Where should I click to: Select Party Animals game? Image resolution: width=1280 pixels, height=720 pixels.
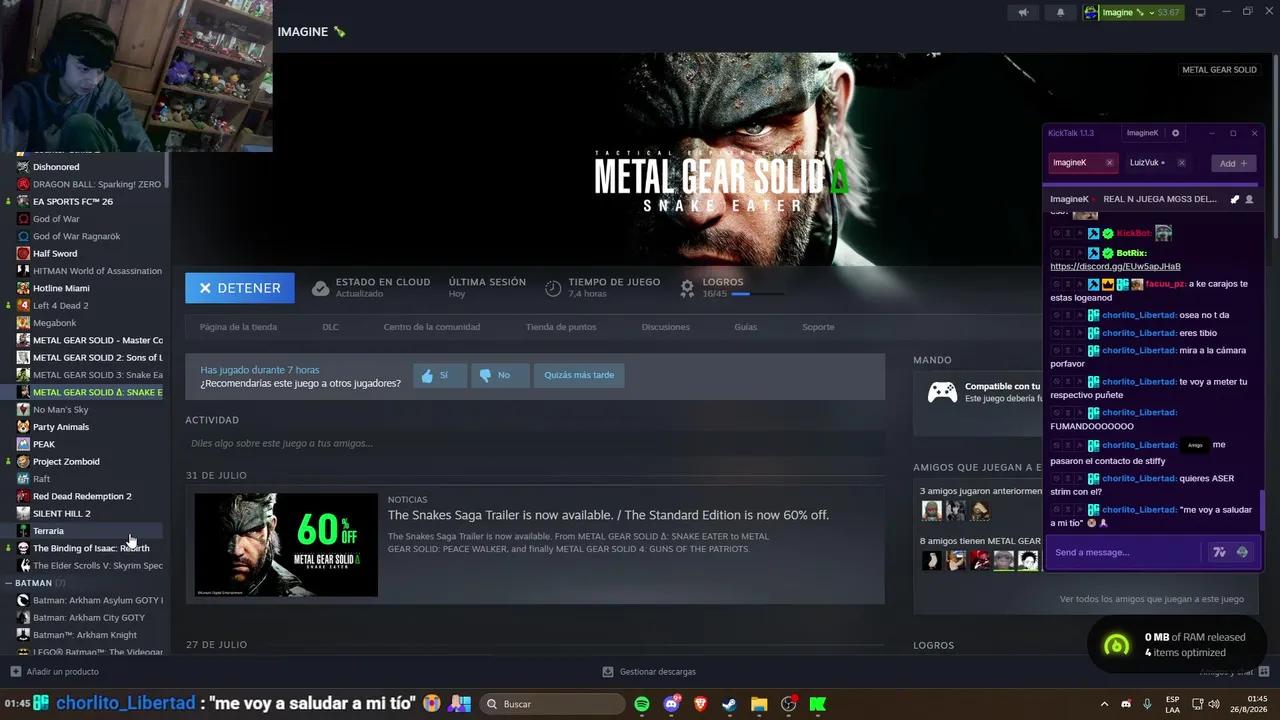pyautogui.click(x=61, y=427)
